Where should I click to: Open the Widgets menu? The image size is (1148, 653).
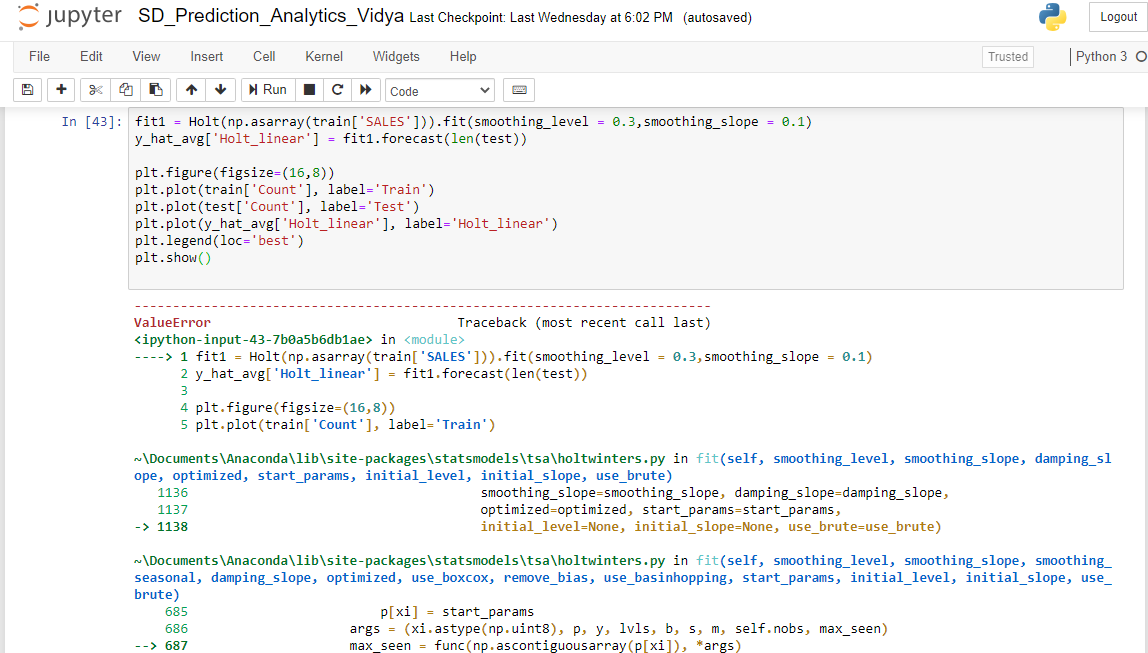(x=394, y=57)
